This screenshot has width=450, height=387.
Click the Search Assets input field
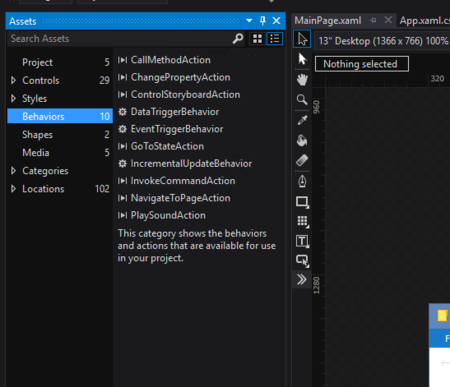point(120,39)
